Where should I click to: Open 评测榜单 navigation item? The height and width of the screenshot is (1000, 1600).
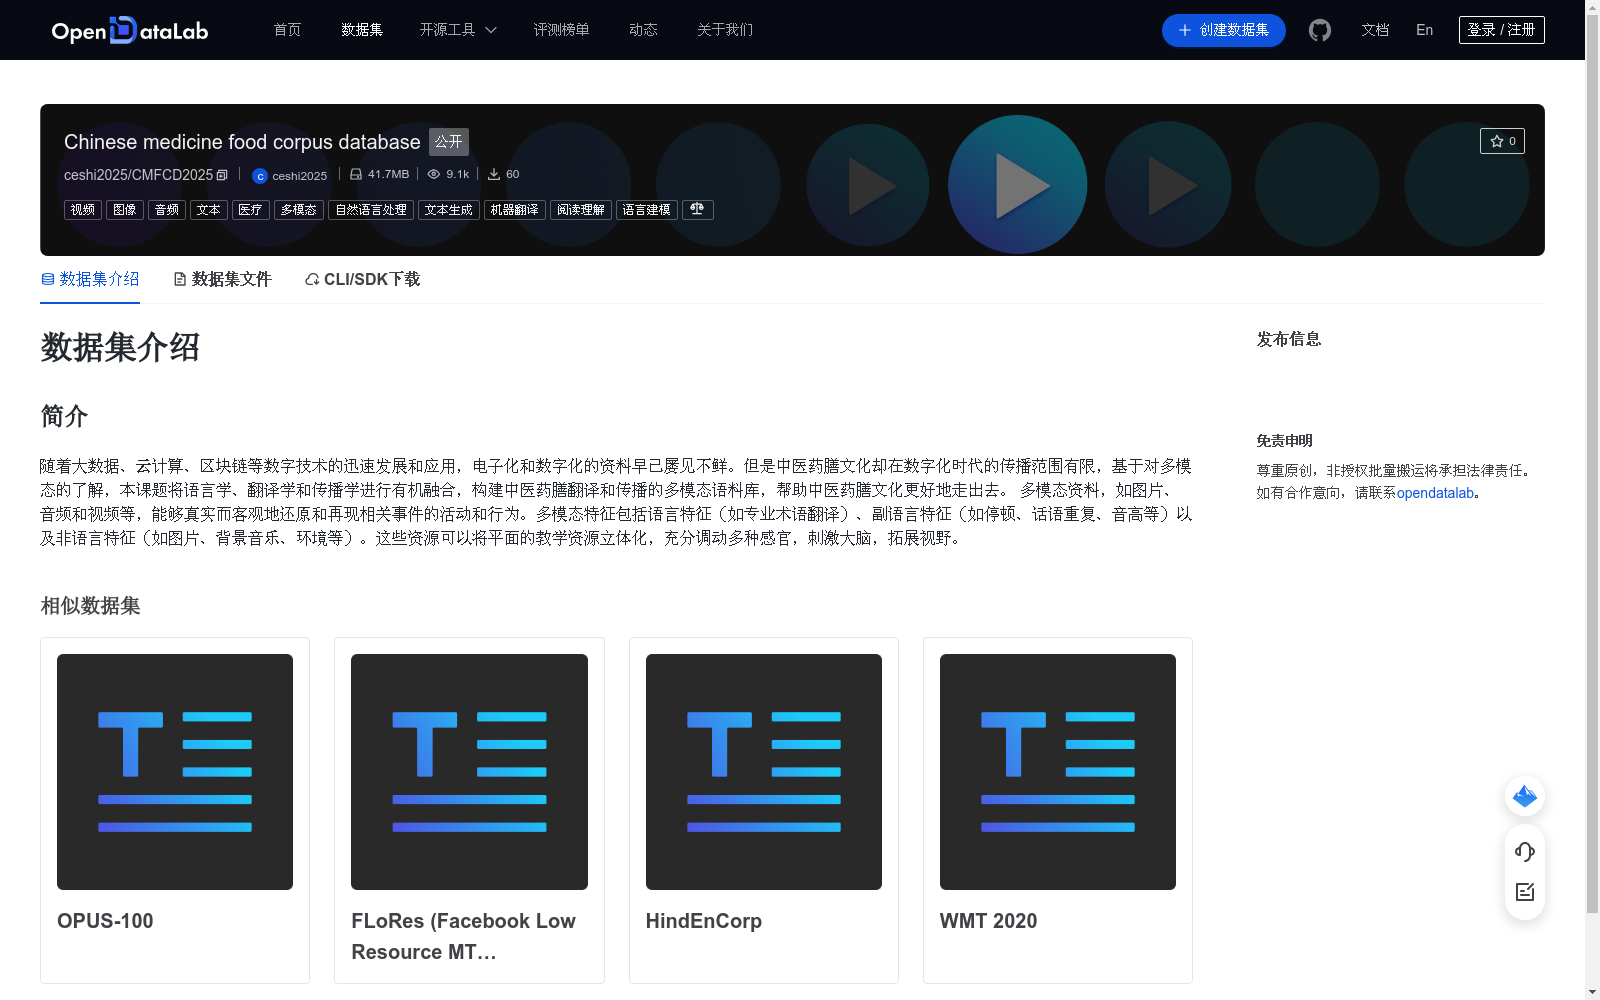[561, 30]
